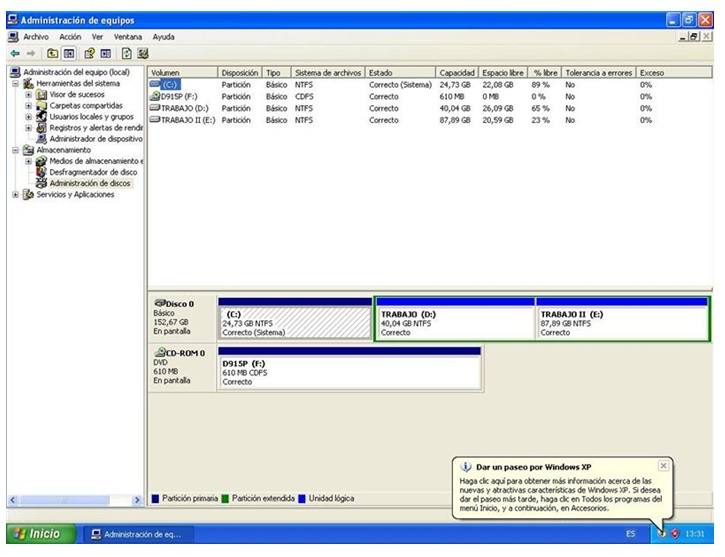Click the Inicio start button
The width and height of the screenshot is (725, 557).
pyautogui.click(x=37, y=534)
